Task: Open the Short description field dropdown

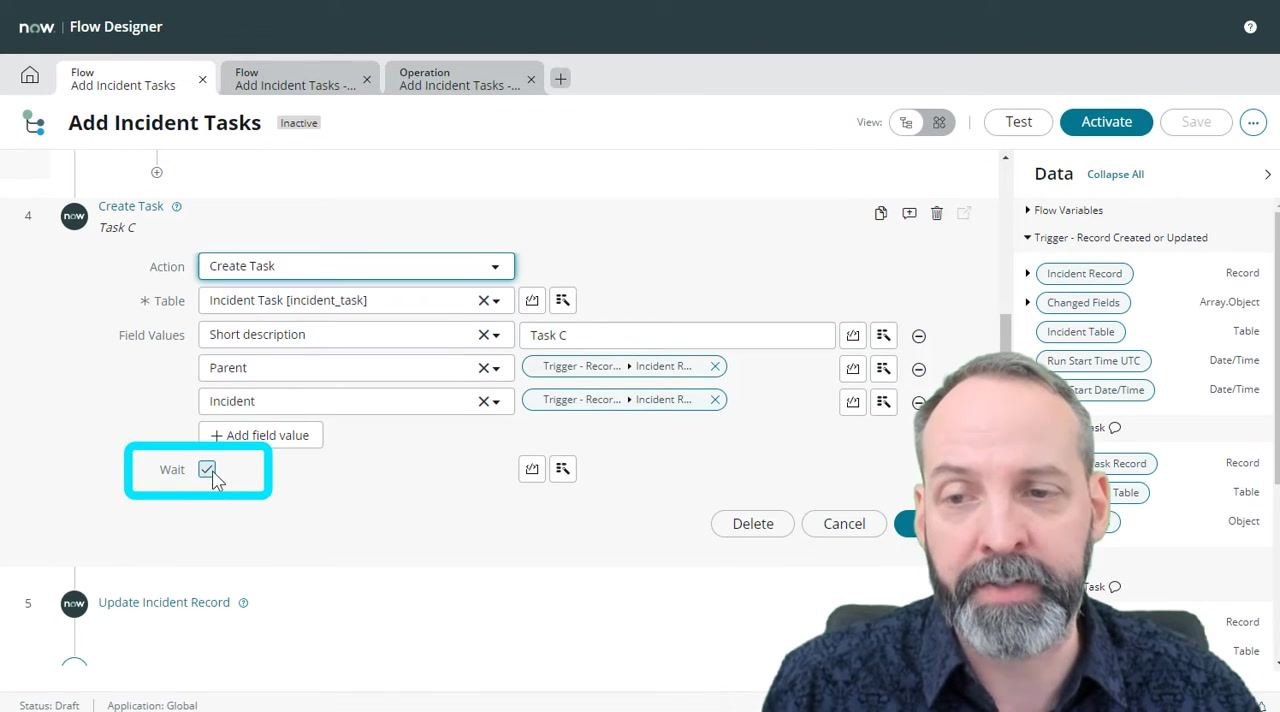Action: [x=496, y=335]
